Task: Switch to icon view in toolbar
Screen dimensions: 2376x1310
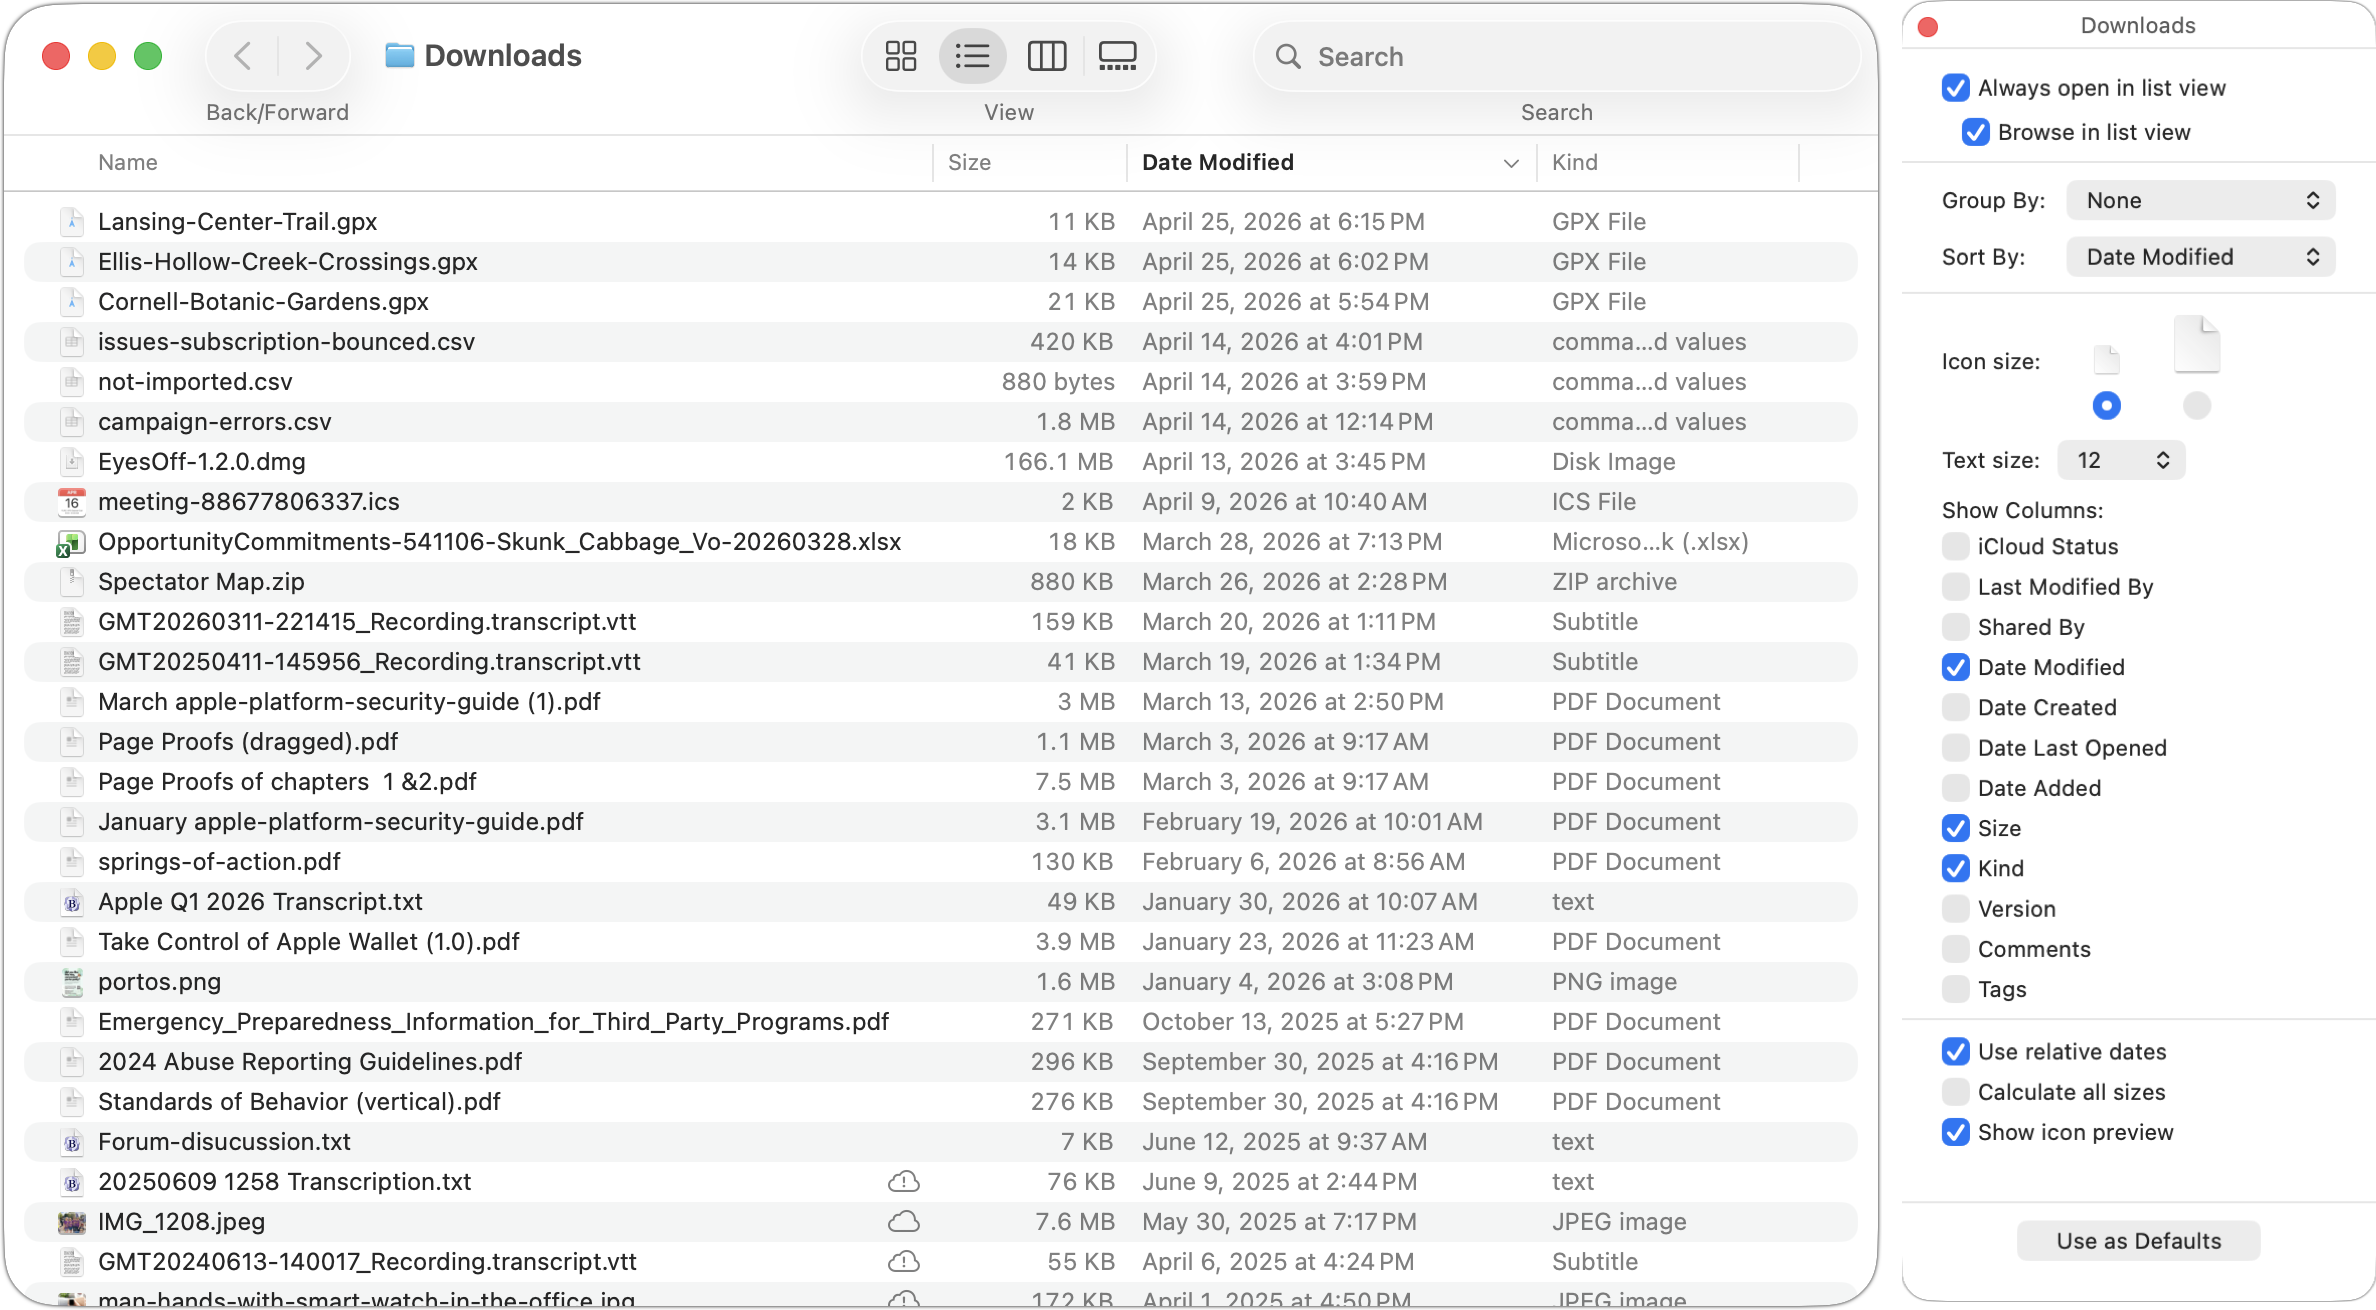Action: (901, 56)
